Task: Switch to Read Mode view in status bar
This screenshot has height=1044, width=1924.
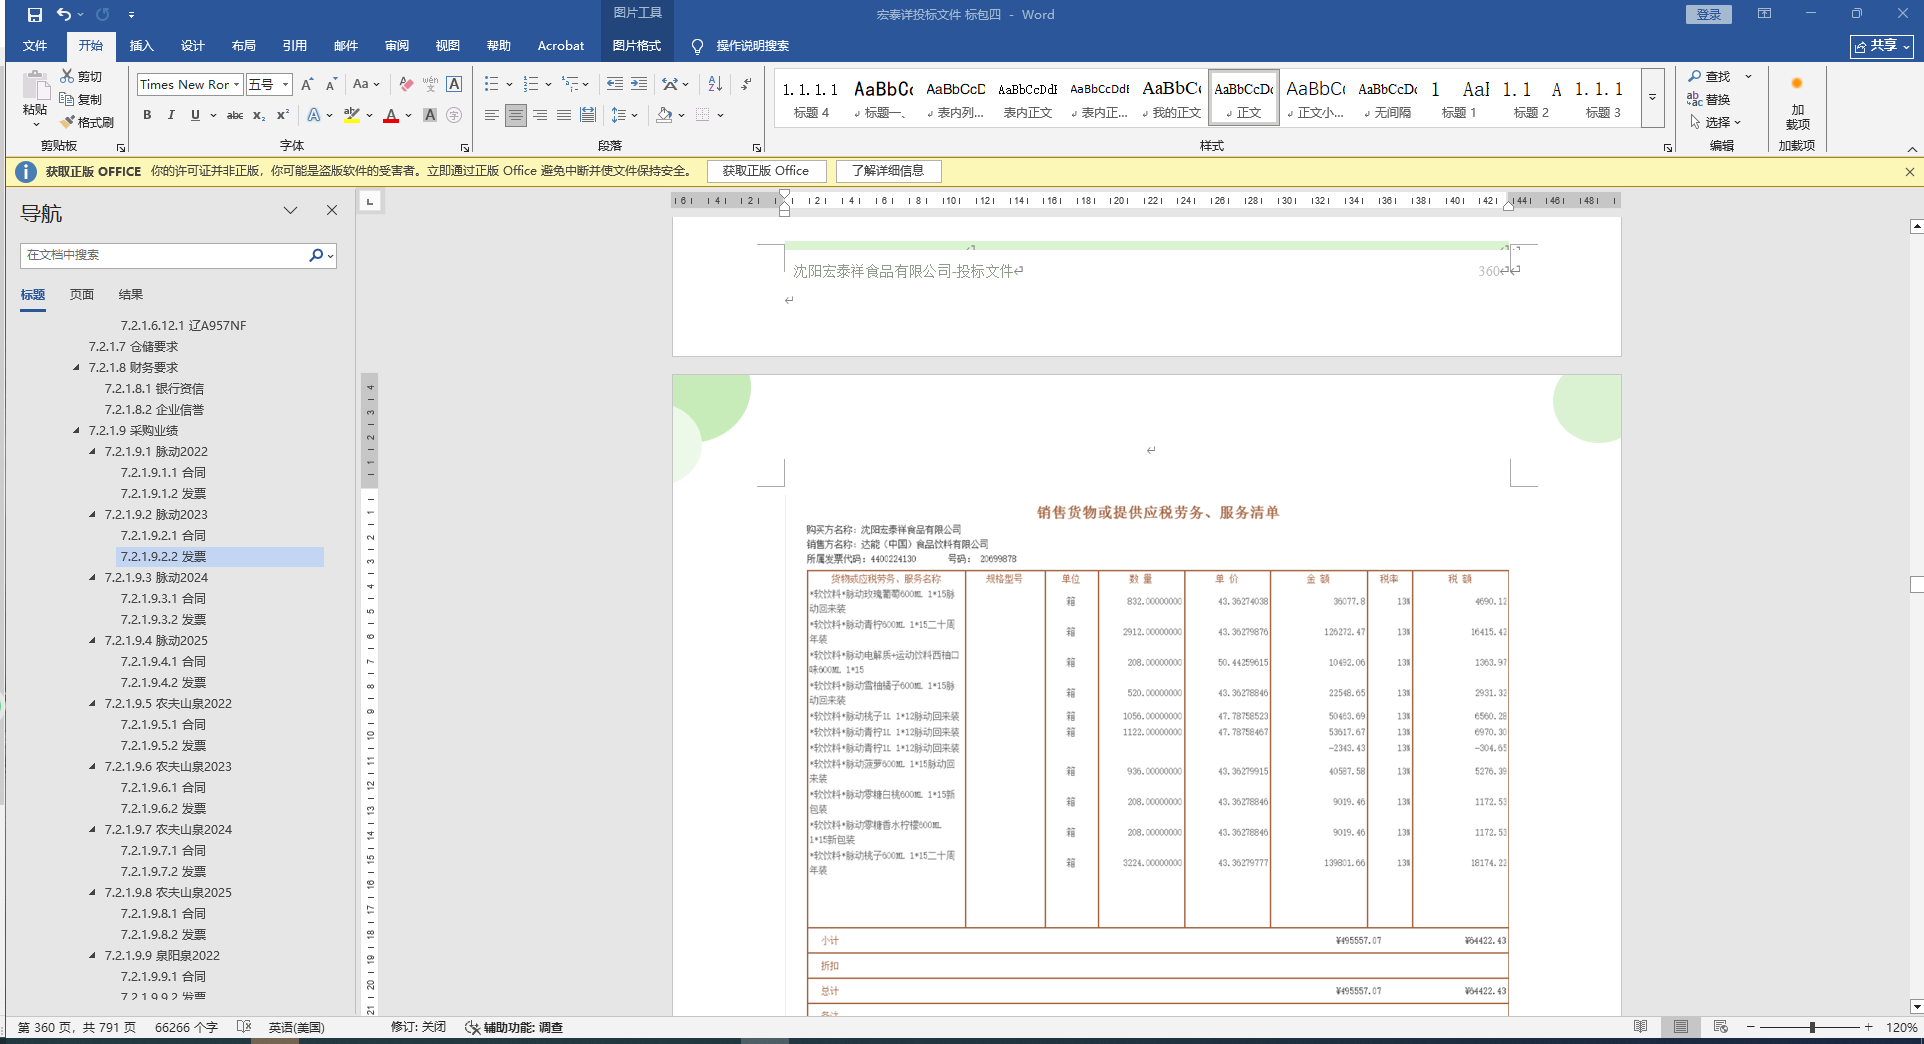Action: point(1641,1027)
